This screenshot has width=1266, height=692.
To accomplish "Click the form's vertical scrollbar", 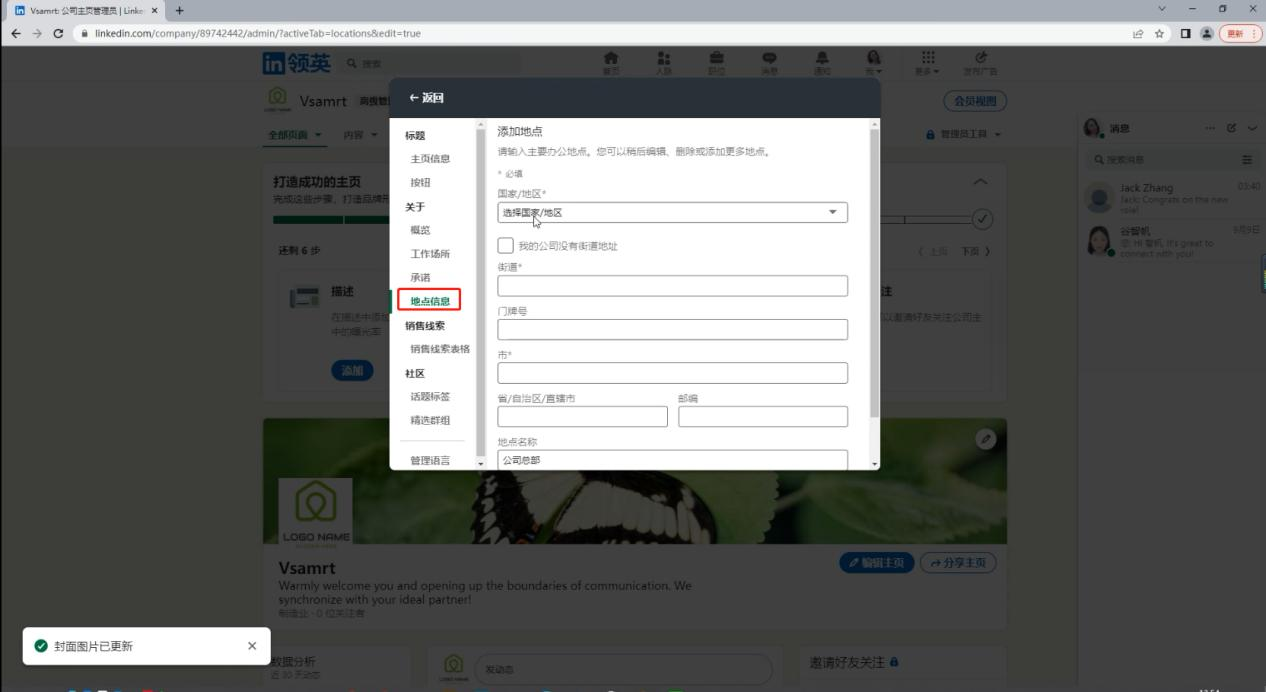I will coord(875,270).
